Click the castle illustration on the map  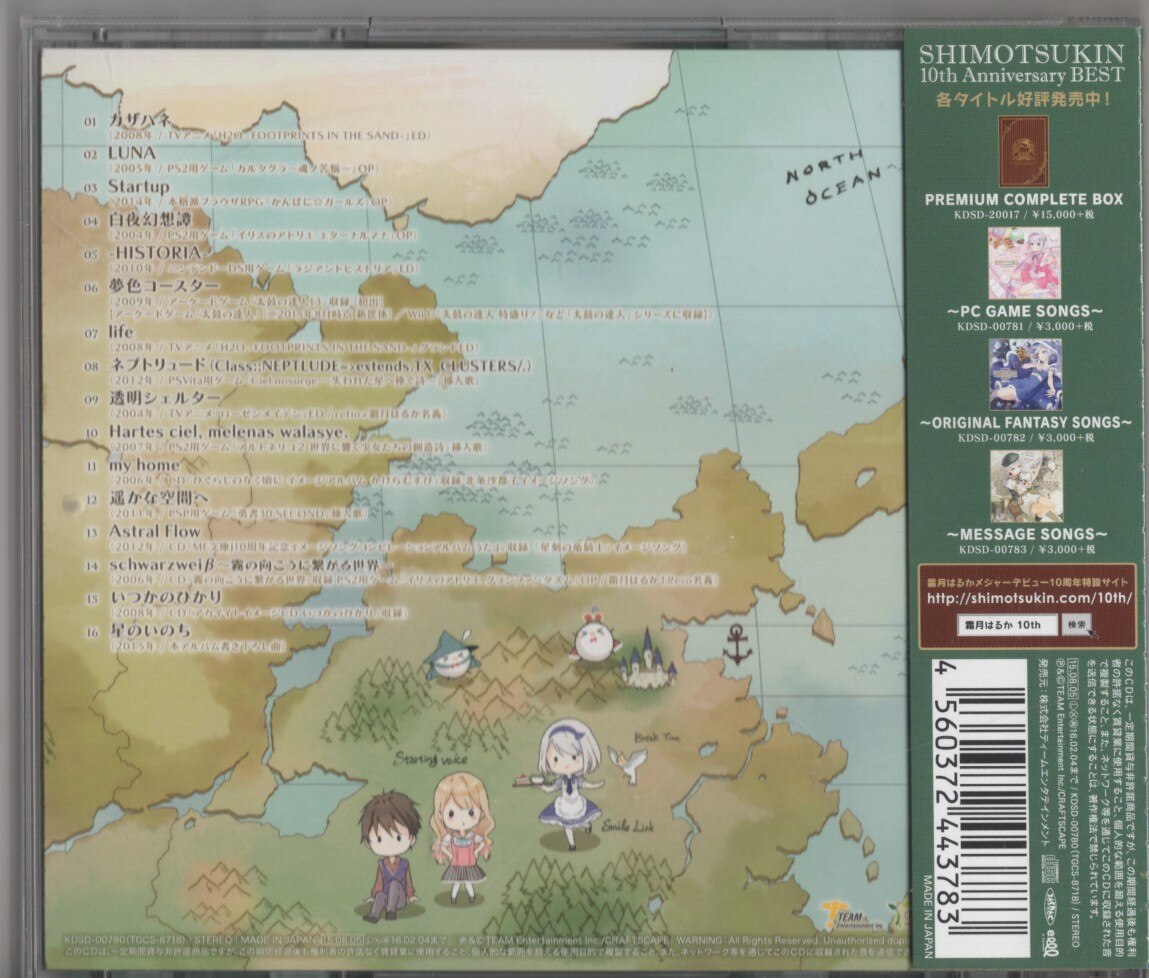[x=648, y=658]
